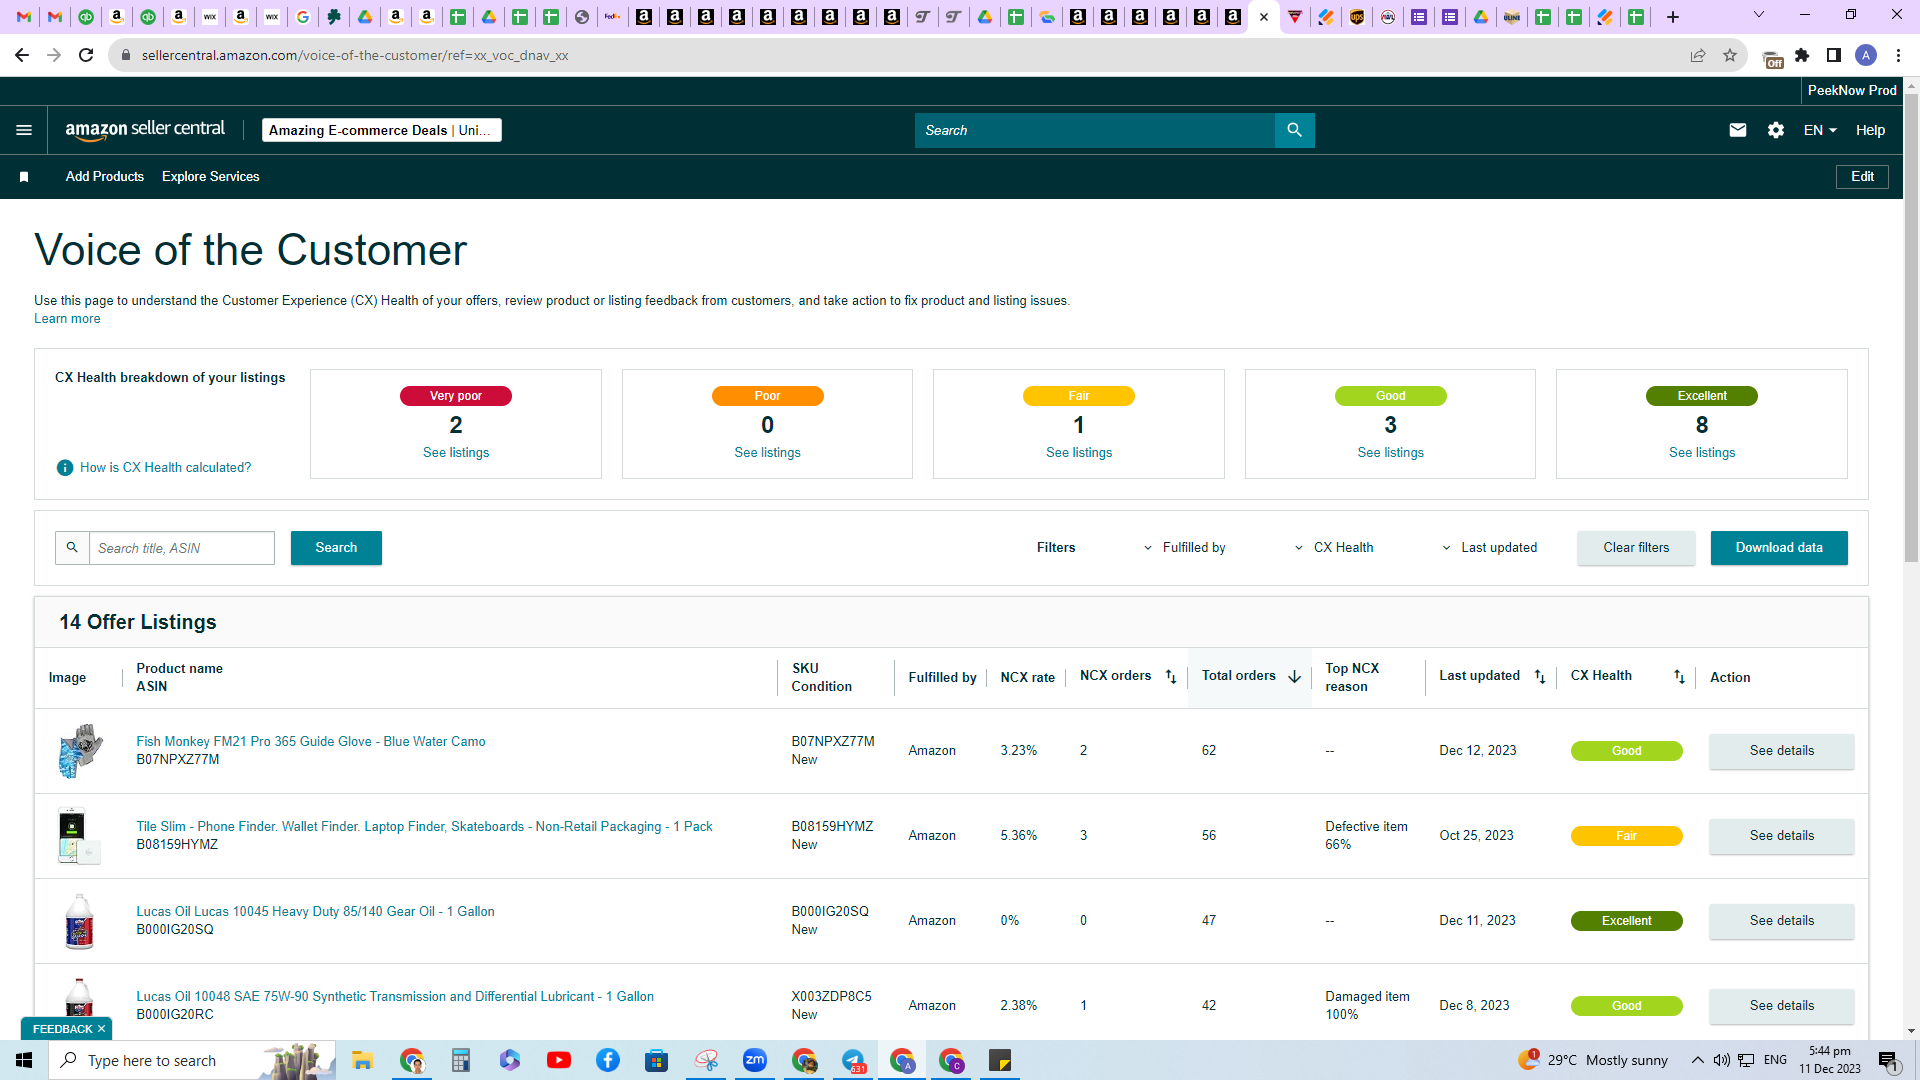This screenshot has height=1080, width=1920.
Task: Open Telegram from the taskbar
Action: pos(853,1060)
